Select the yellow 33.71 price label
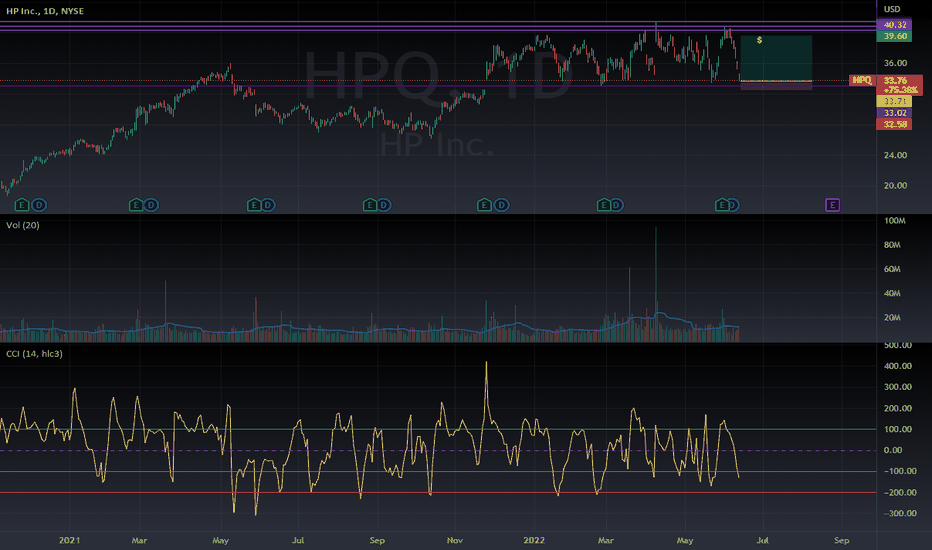The image size is (932, 550). click(894, 102)
